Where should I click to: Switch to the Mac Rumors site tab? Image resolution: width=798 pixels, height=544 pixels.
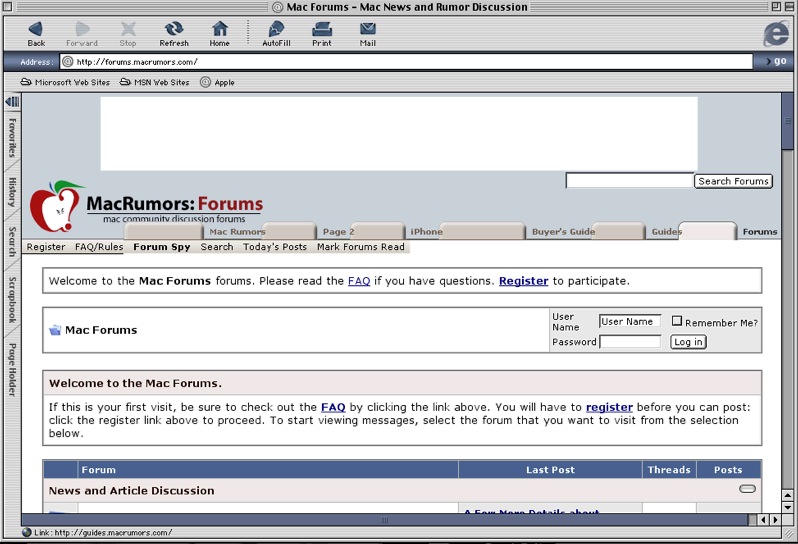[x=237, y=232]
